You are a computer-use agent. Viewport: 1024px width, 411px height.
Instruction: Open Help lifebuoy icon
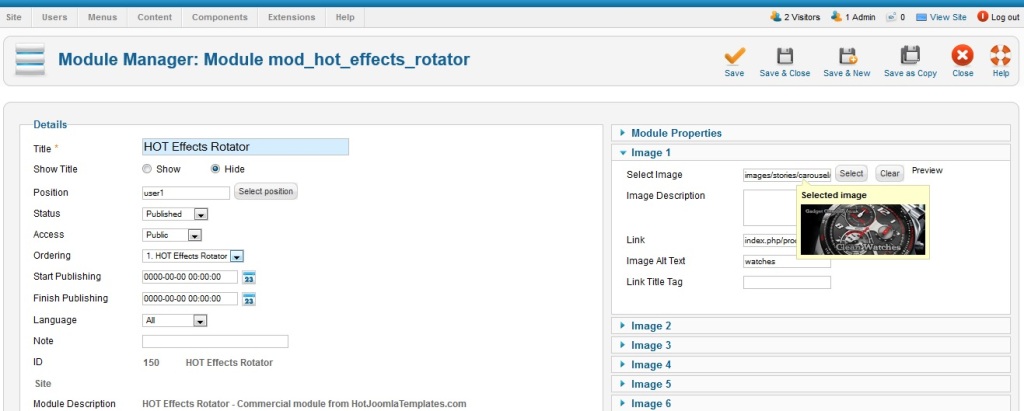point(1000,56)
